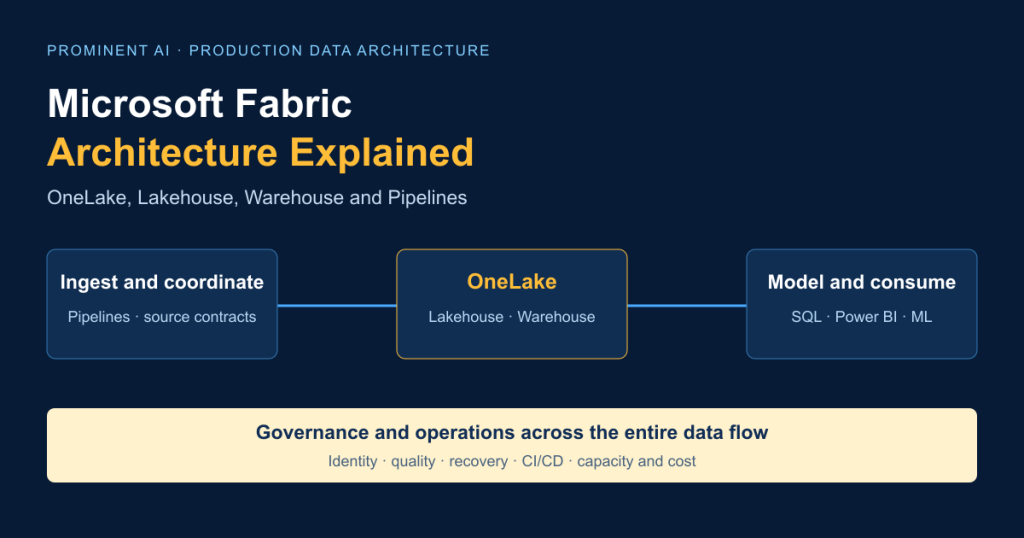Click 'SQL · Power BI · ML' text

[861, 317]
